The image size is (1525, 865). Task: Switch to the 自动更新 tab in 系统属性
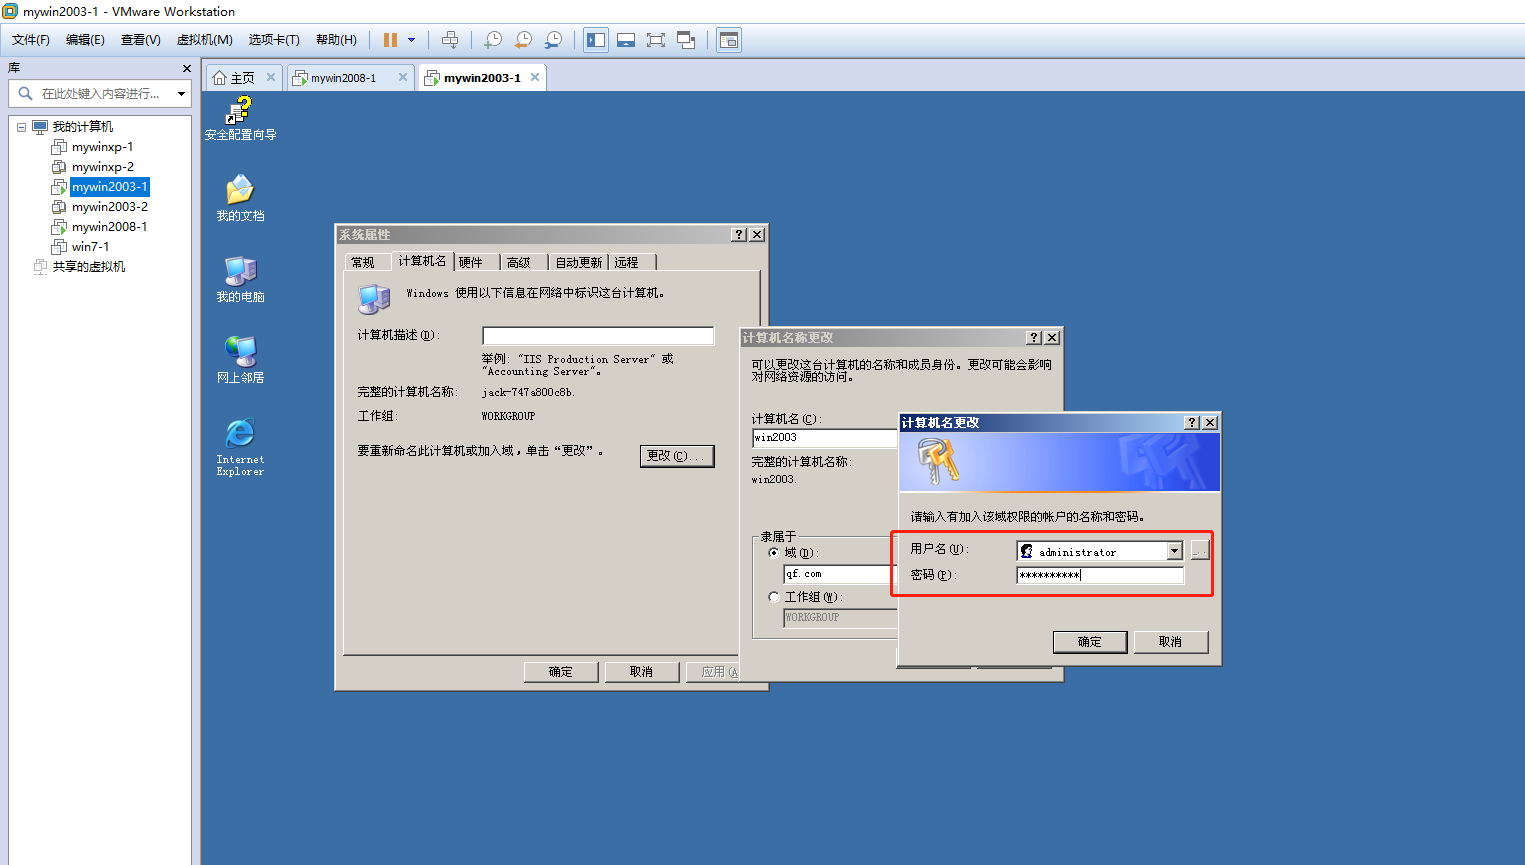tap(579, 262)
